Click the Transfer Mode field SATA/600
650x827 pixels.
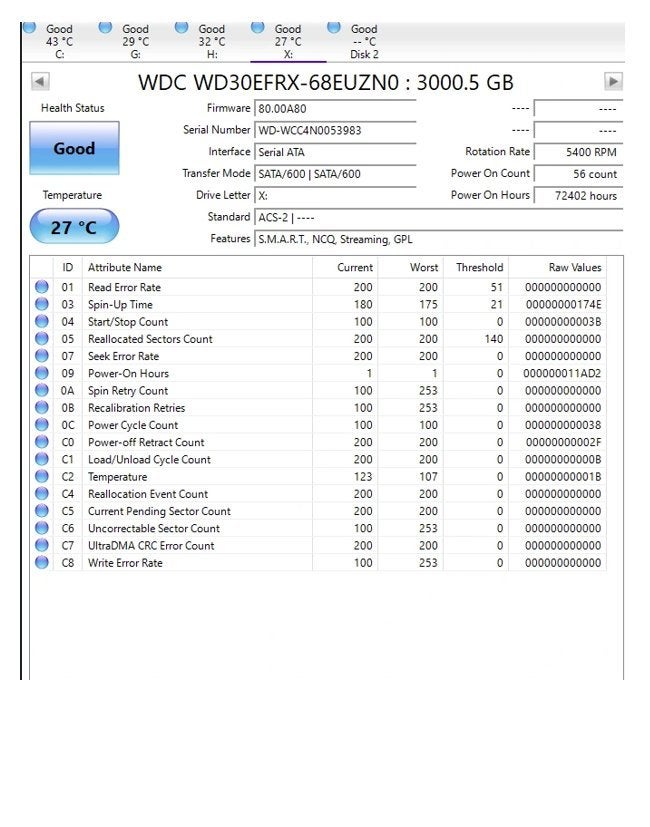click(335, 174)
